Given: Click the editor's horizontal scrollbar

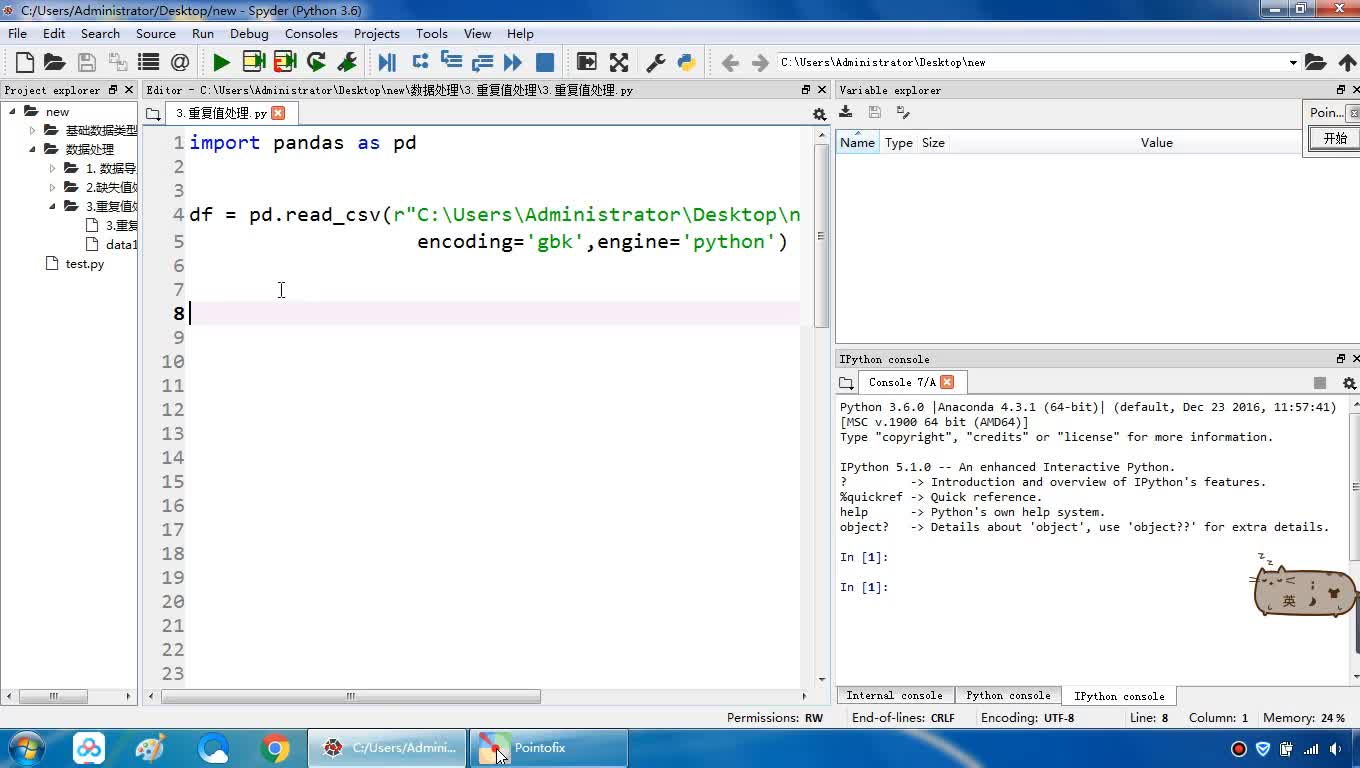Looking at the screenshot, I should (350, 696).
